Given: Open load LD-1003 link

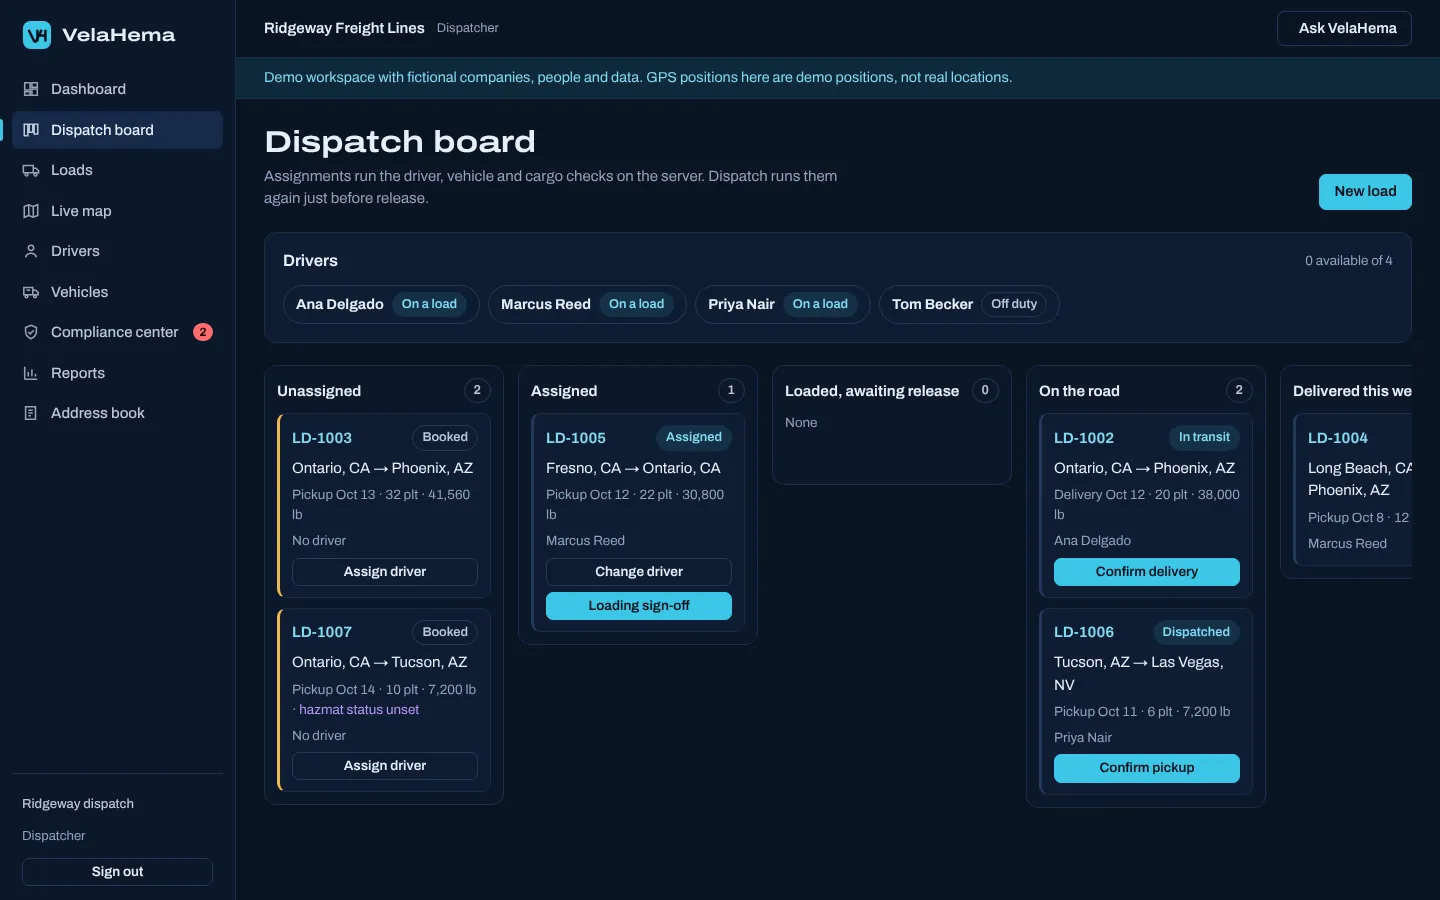Looking at the screenshot, I should click(x=322, y=438).
